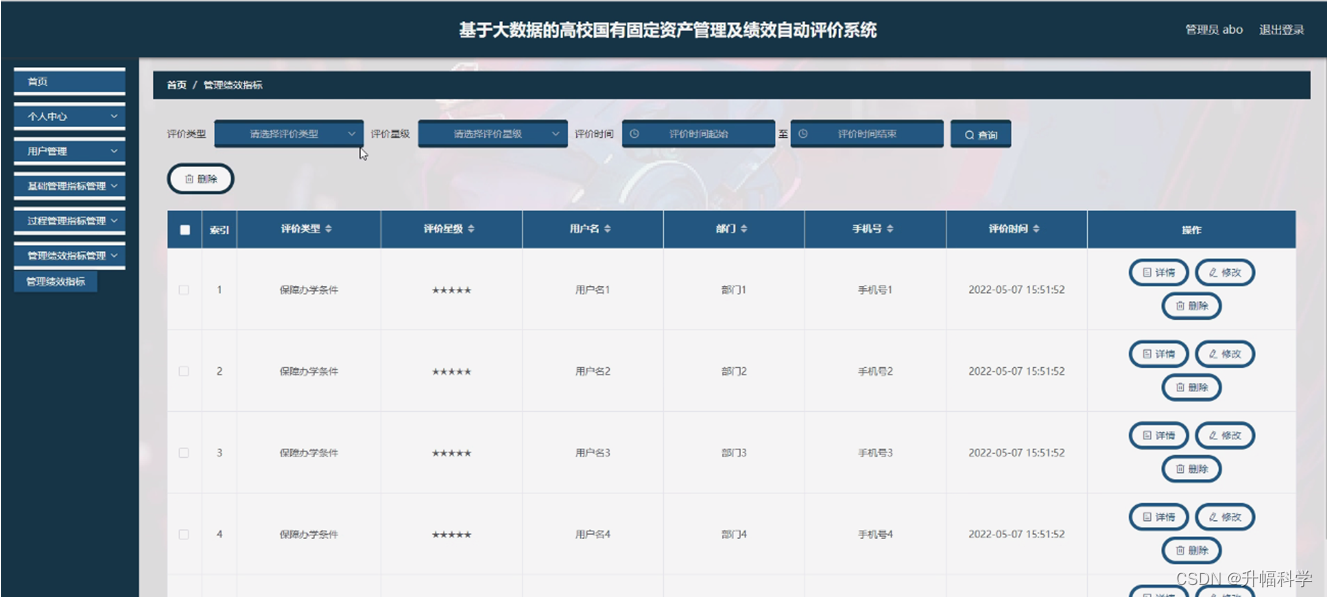Image resolution: width=1328 pixels, height=597 pixels.
Task: Open 基础管理指标管理 sidebar menu
Action: pos(67,187)
